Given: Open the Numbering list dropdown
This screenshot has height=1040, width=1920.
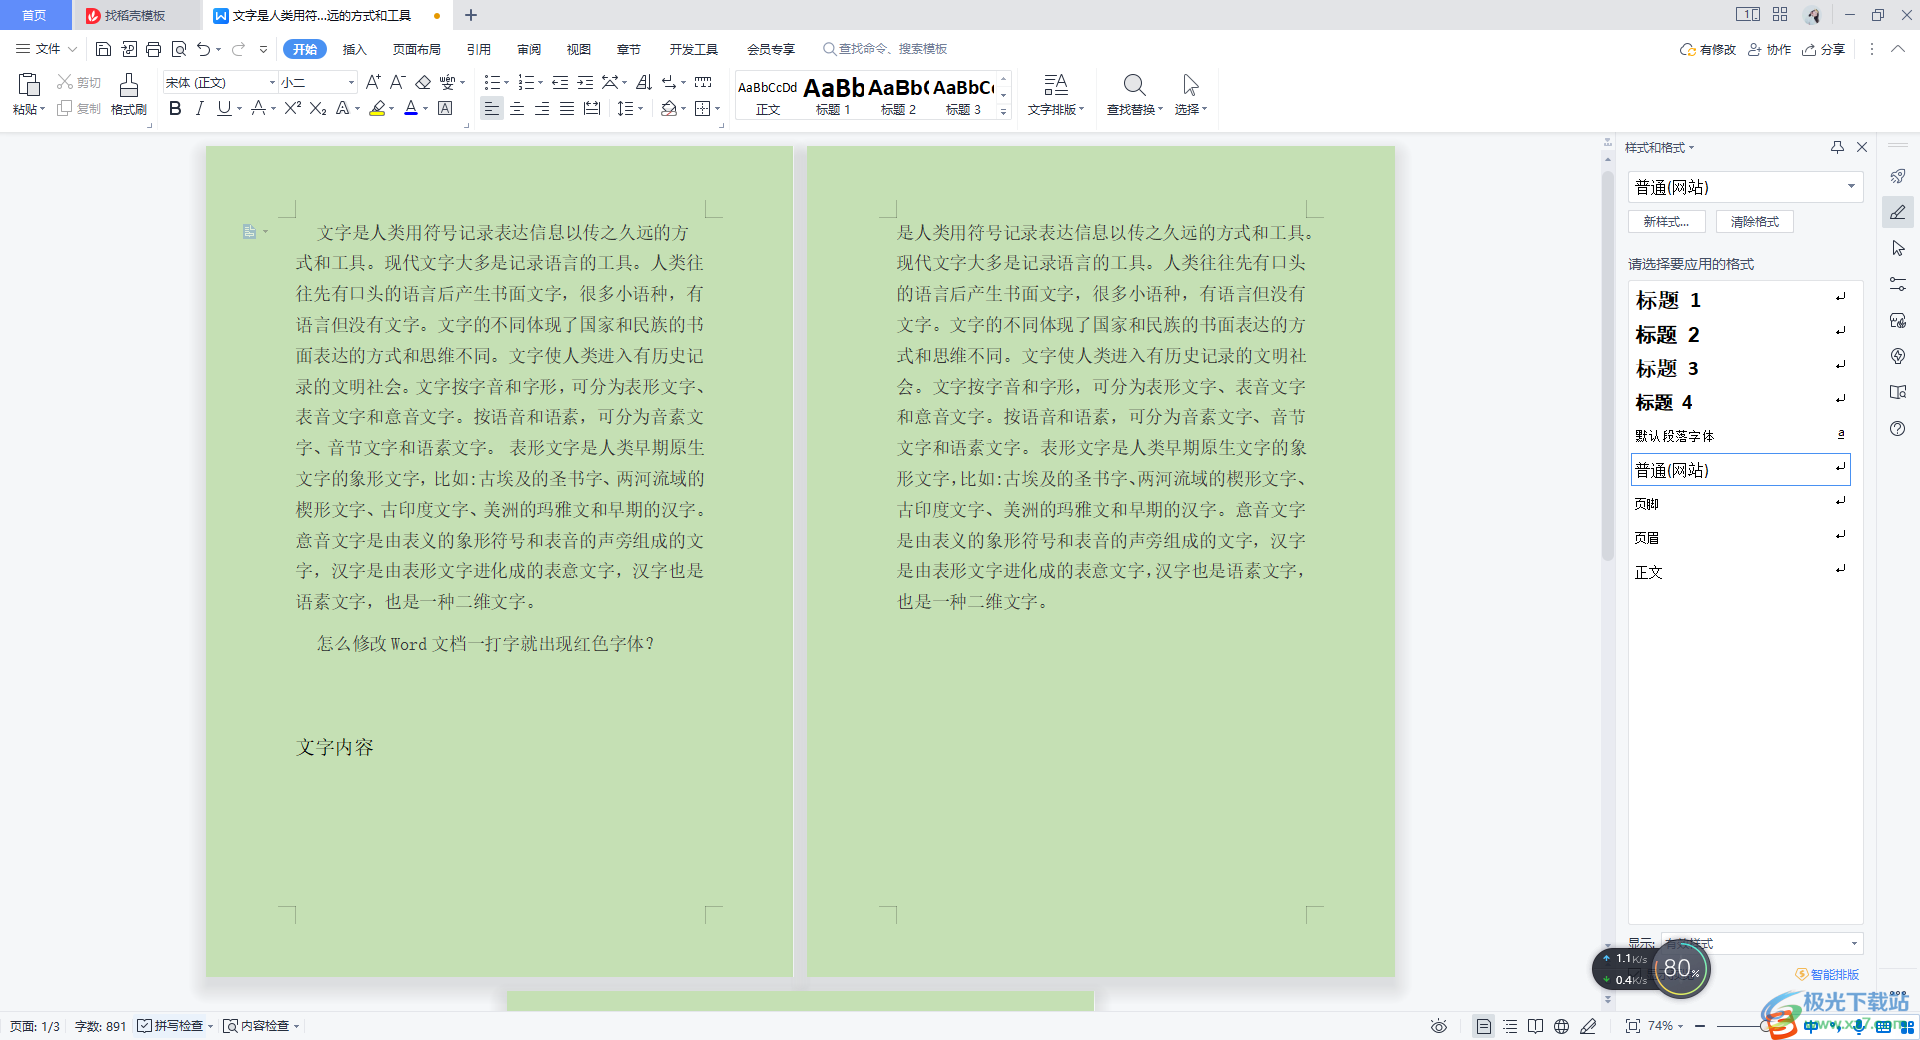Looking at the screenshot, I should 540,82.
